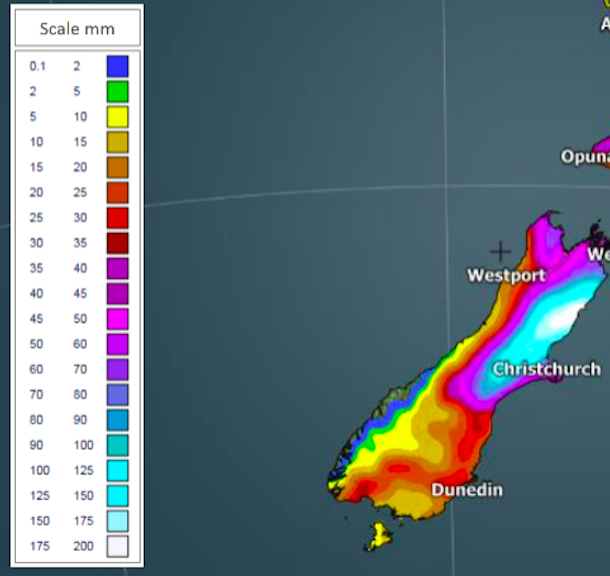Click the crosshair marker above Westport
This screenshot has width=610, height=576.
(x=500, y=252)
